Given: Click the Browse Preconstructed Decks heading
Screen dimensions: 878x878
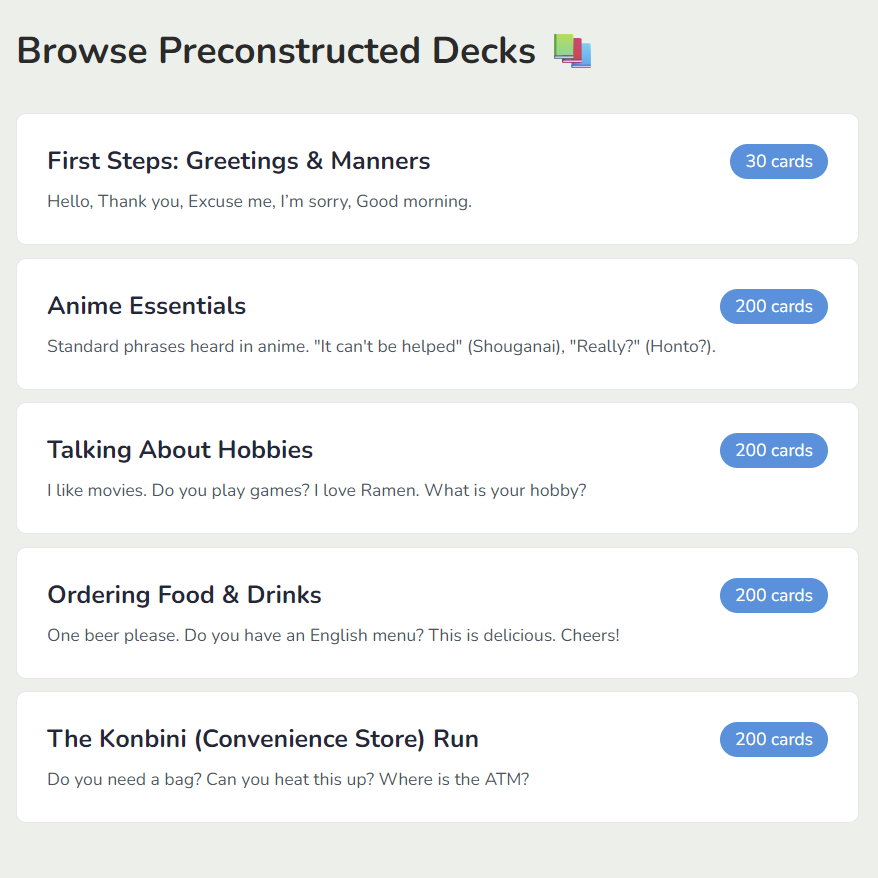Looking at the screenshot, I should click(x=276, y=50).
